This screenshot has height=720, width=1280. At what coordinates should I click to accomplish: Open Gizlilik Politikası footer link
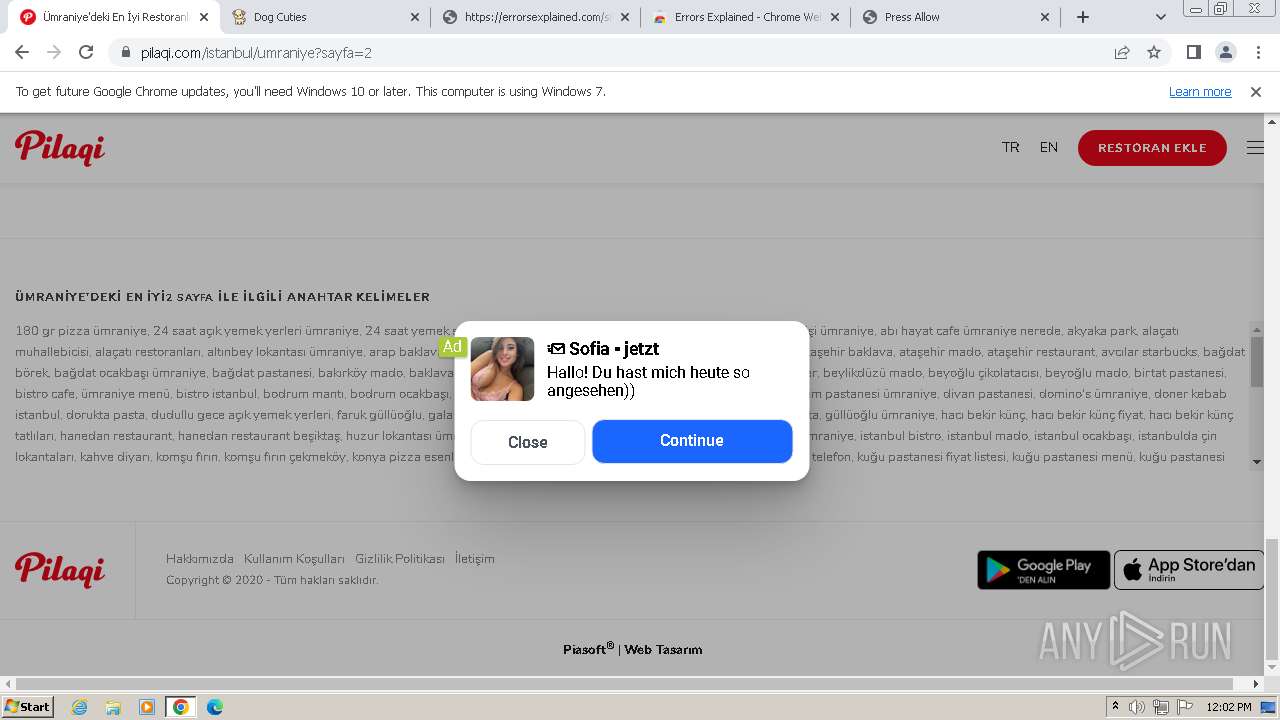click(x=400, y=559)
